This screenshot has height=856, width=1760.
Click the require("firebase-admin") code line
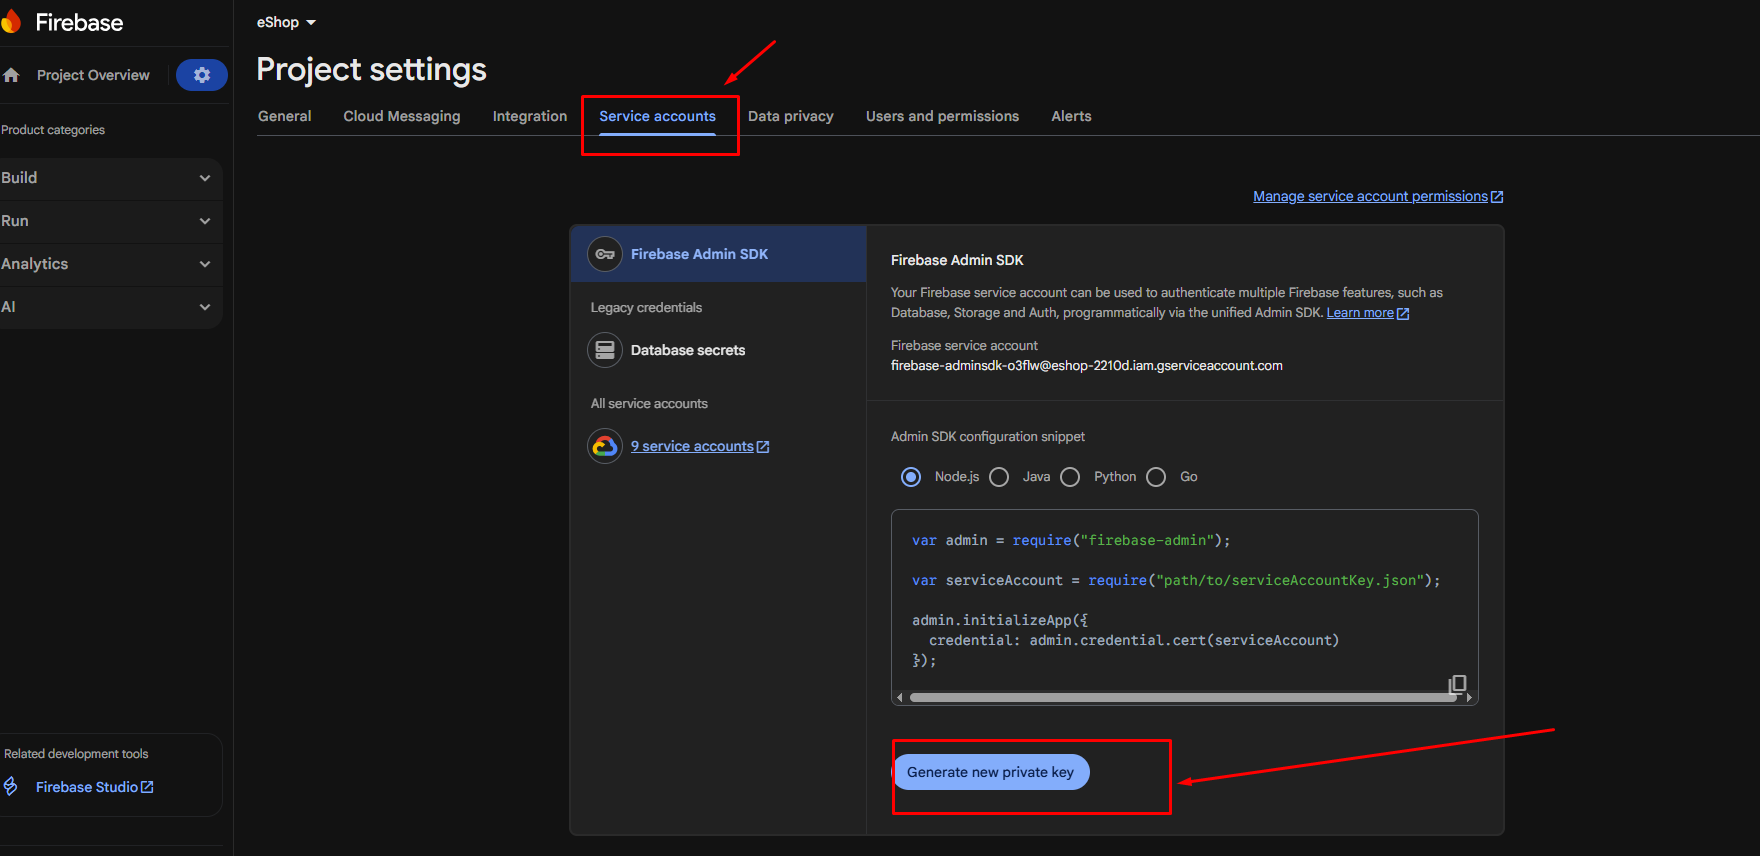point(1071,540)
